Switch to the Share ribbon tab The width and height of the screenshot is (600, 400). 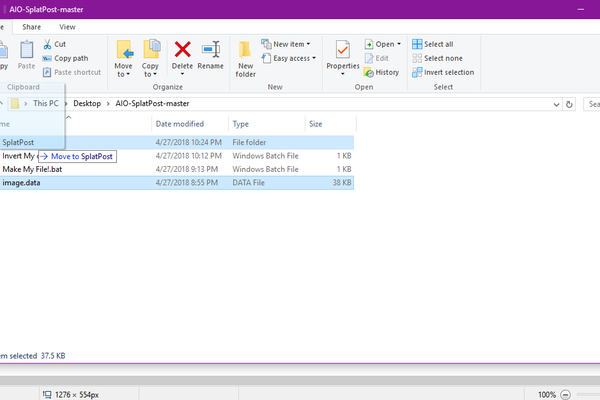[32, 26]
